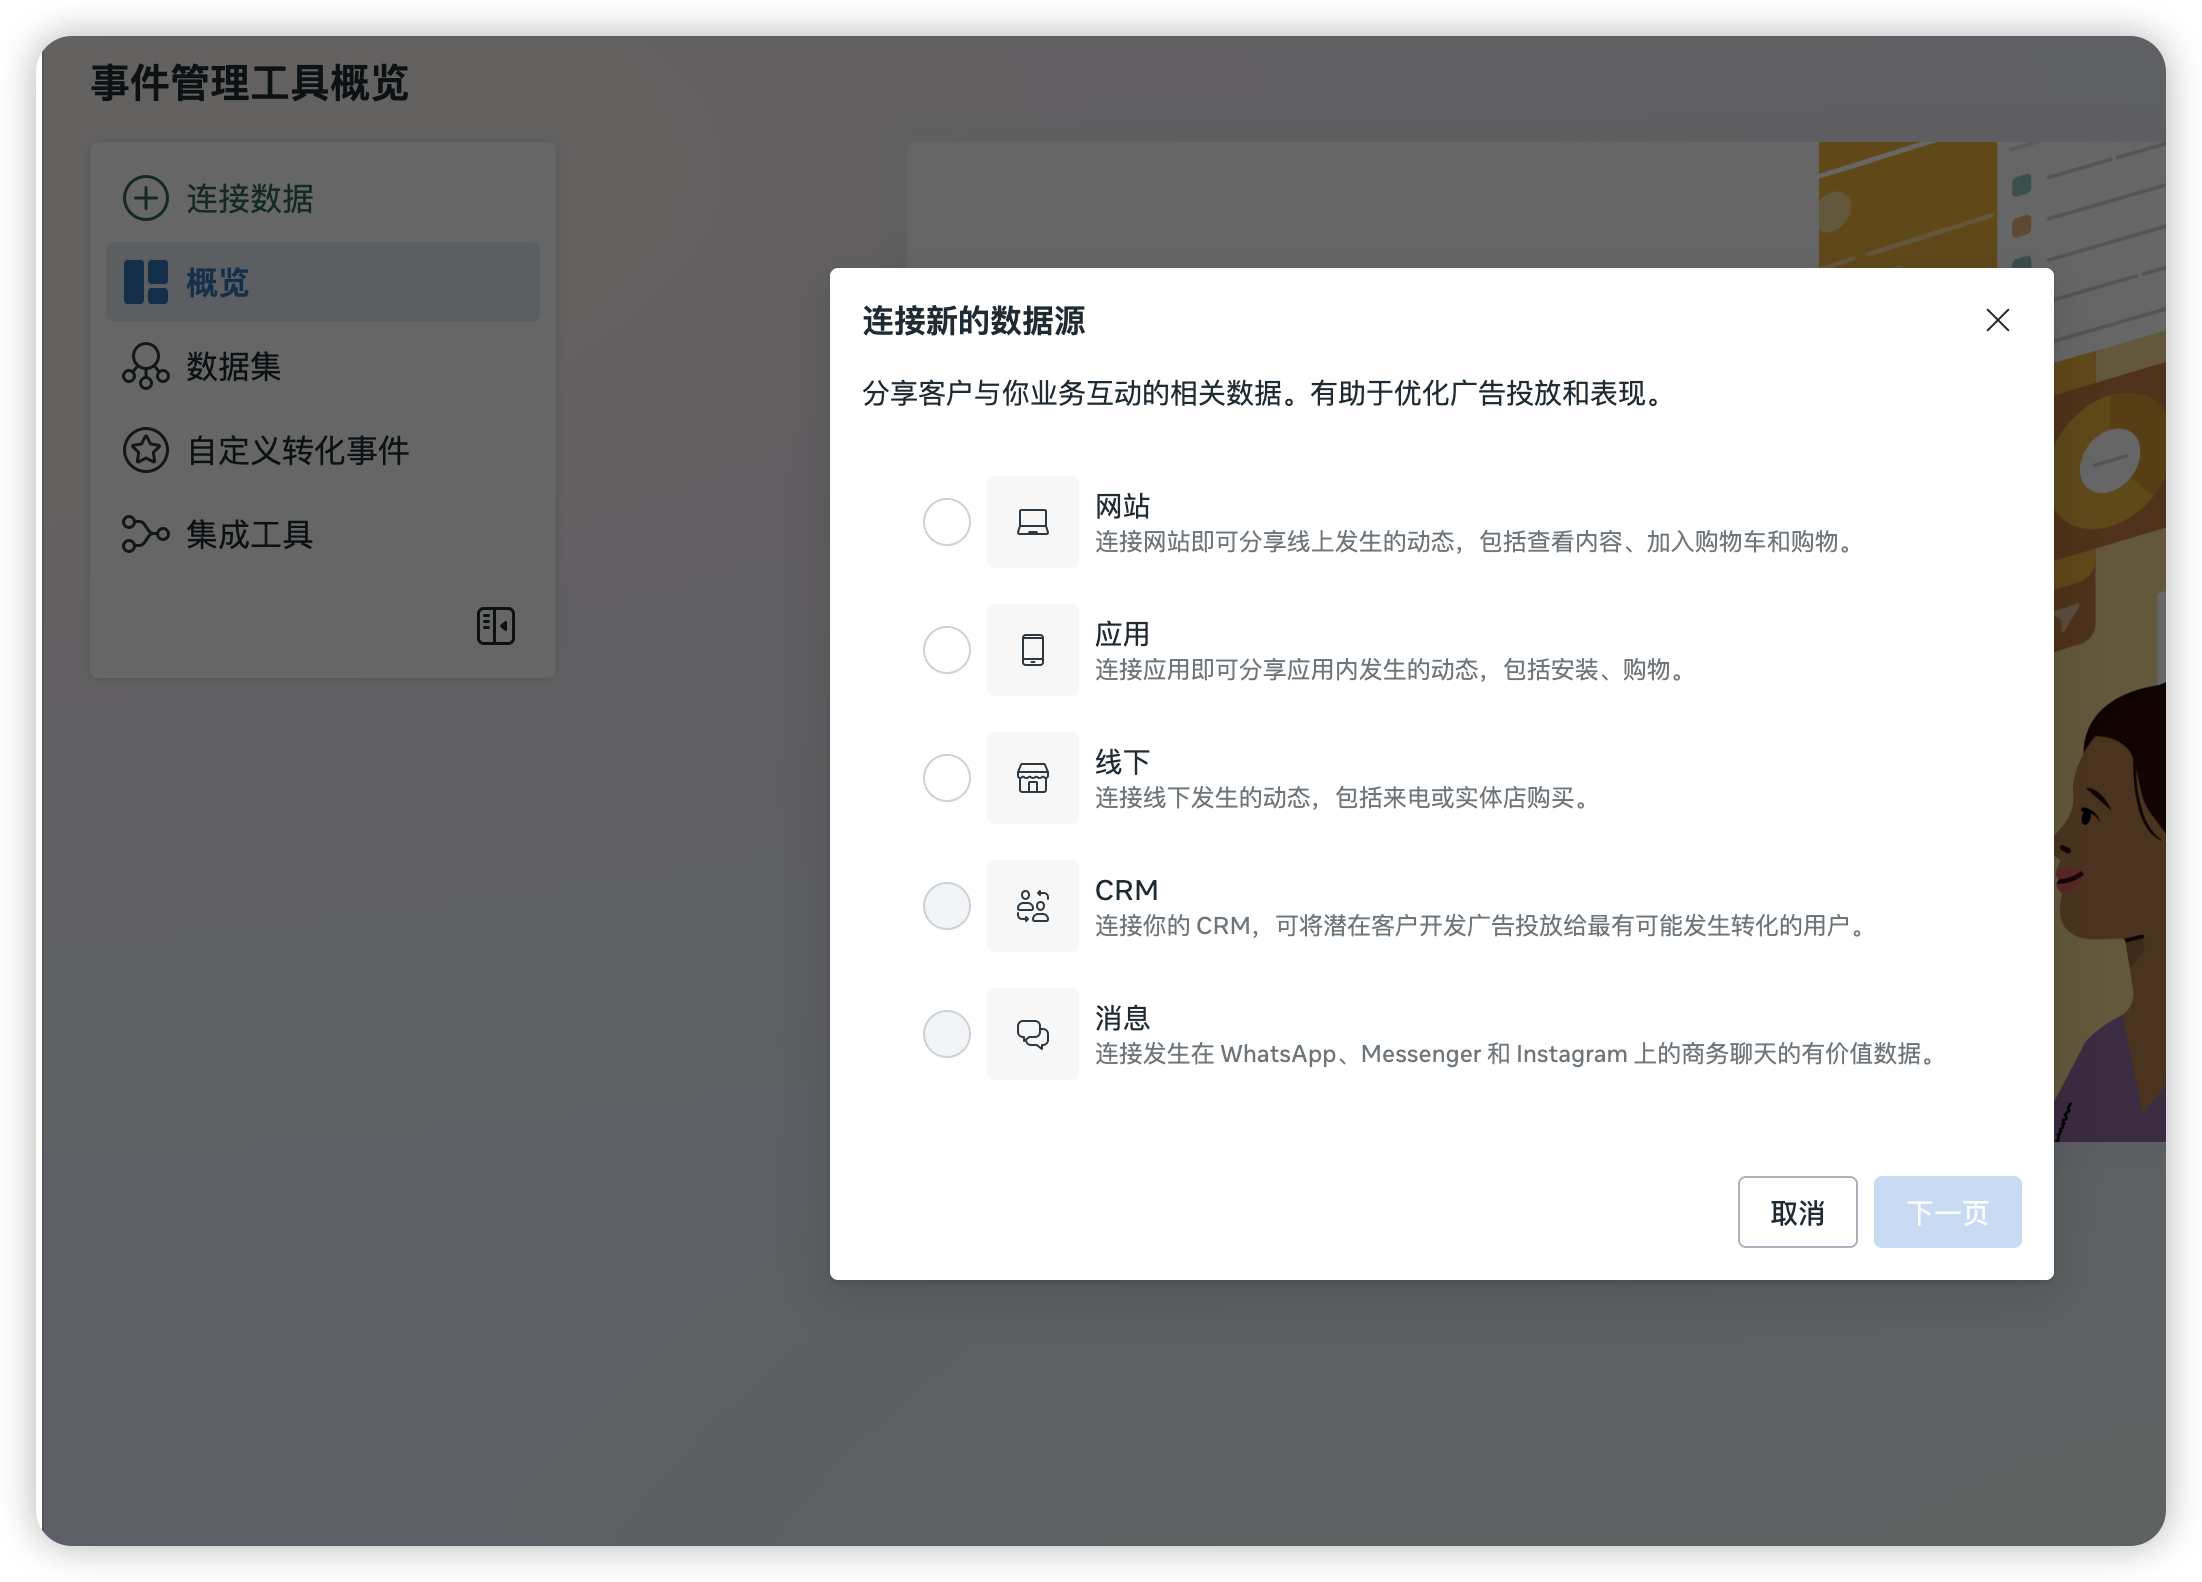Click the people icon for CRM
The width and height of the screenshot is (2202, 1582).
pos(1032,906)
